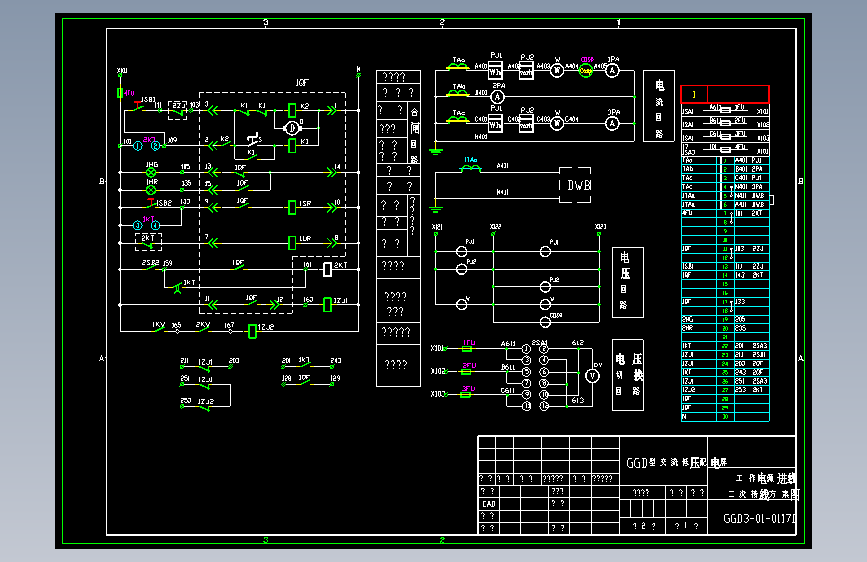The height and width of the screenshot is (562, 867).
Task: Select the A411 wire label
Action: (x=503, y=165)
